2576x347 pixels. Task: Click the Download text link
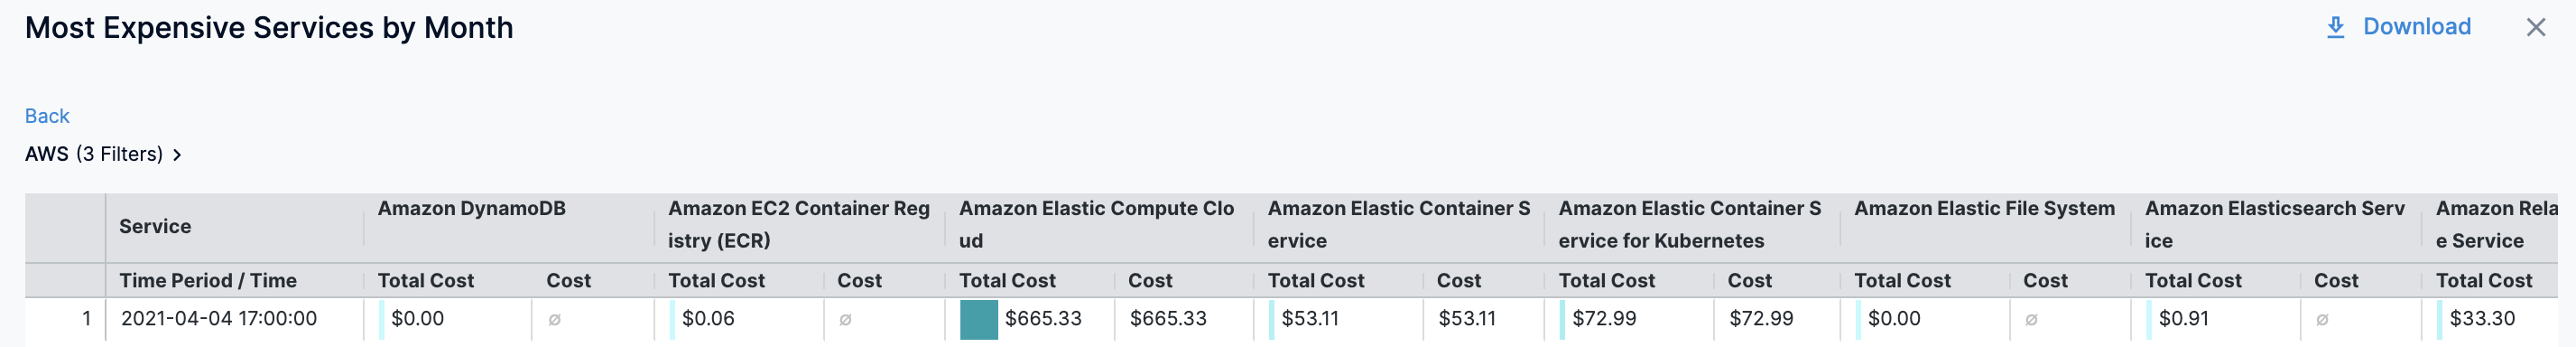click(2416, 27)
